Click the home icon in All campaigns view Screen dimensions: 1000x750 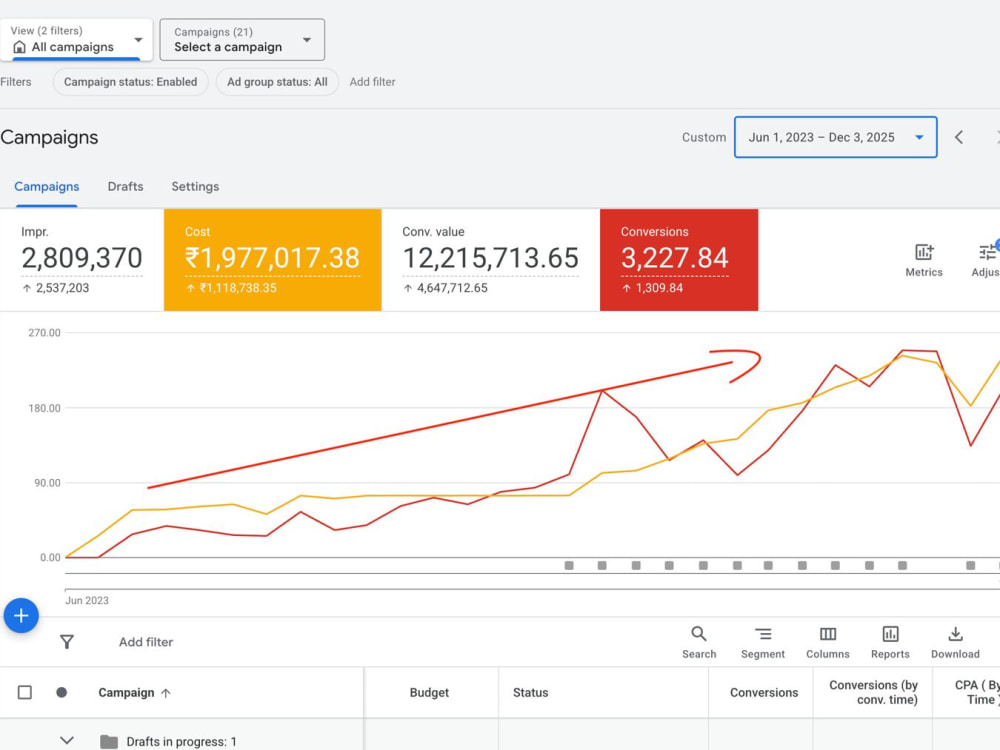(x=20, y=47)
